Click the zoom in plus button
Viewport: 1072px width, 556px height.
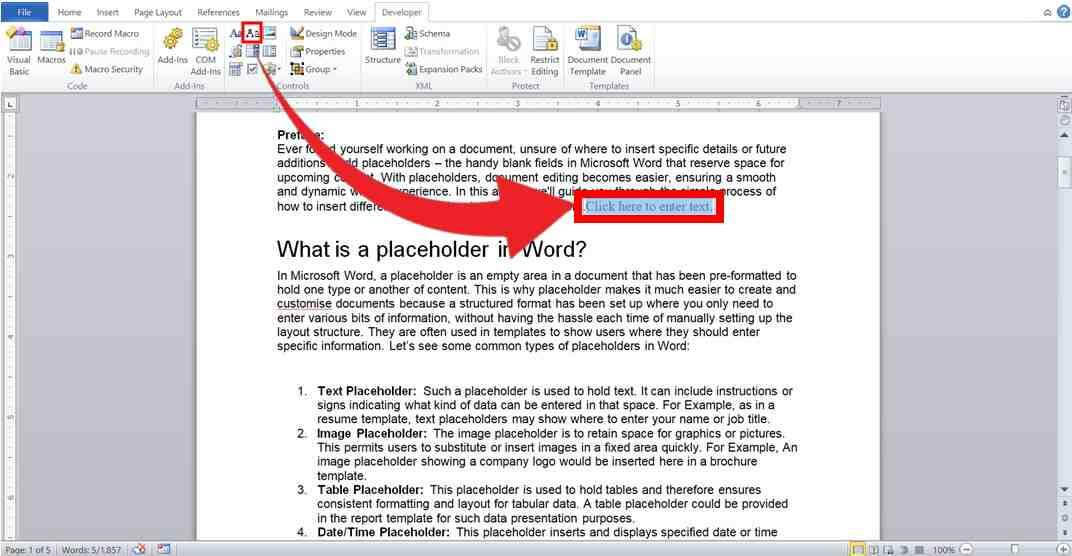(1063, 549)
